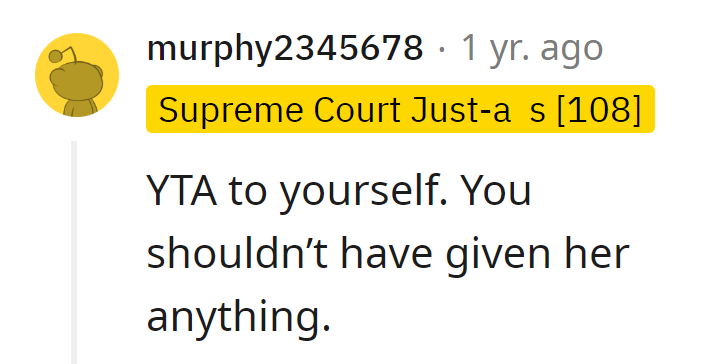Screen dimensions: 710x364
Task: Click the Supreme Court Just-a s flair
Action: pos(400,109)
